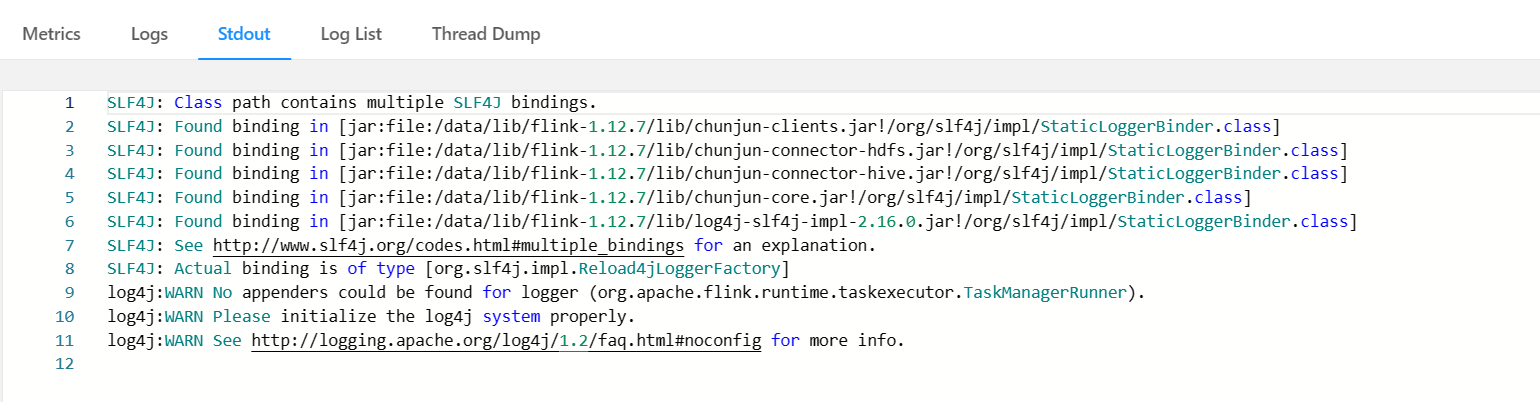The height and width of the screenshot is (402, 1540).
Task: Click line number 9 in gutter
Action: [69, 293]
